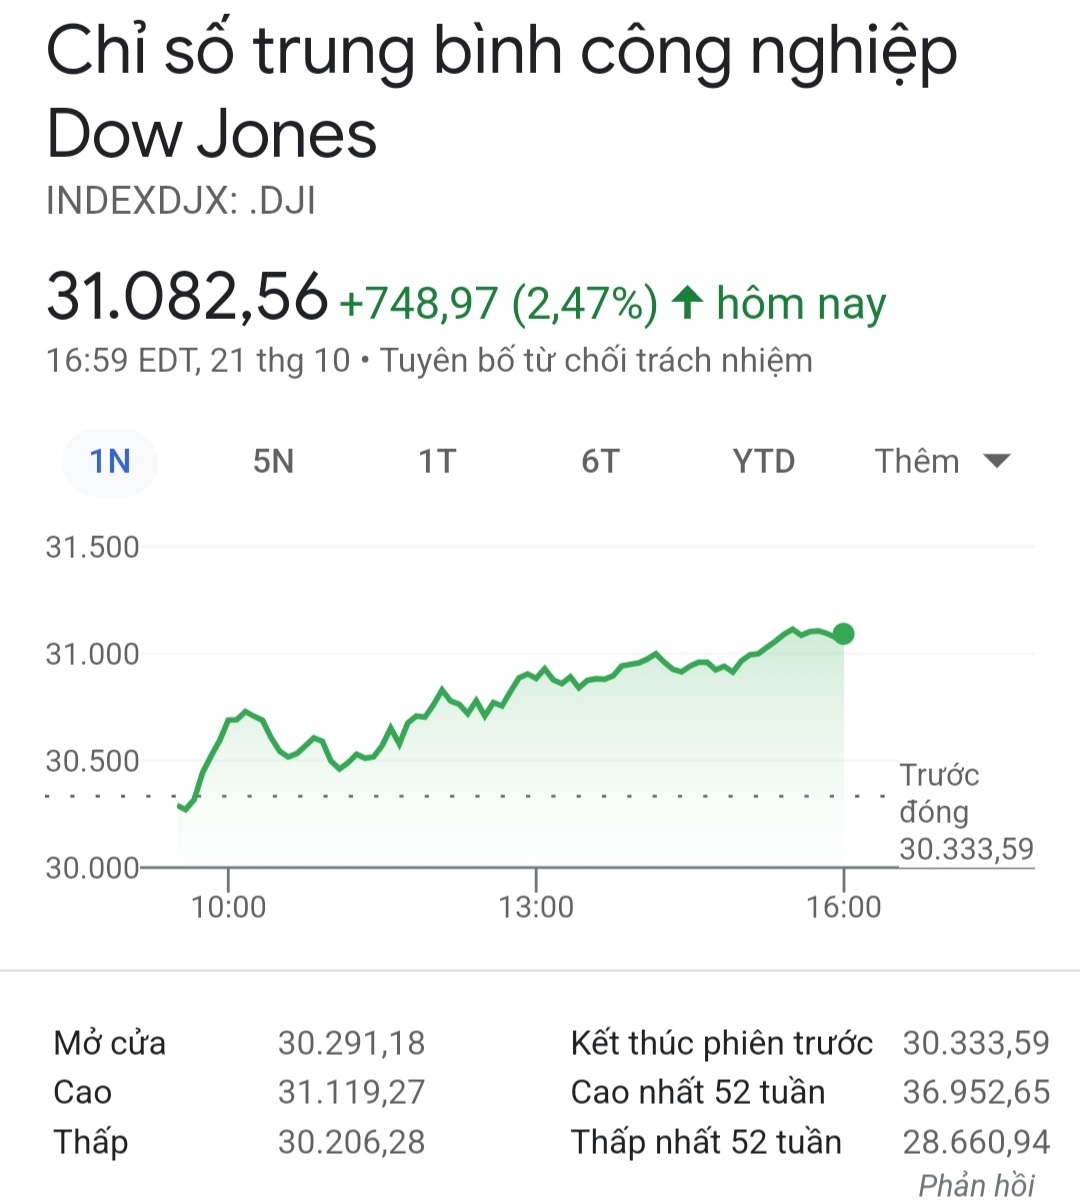Click the Trước đóng label on chart

[x=938, y=792]
